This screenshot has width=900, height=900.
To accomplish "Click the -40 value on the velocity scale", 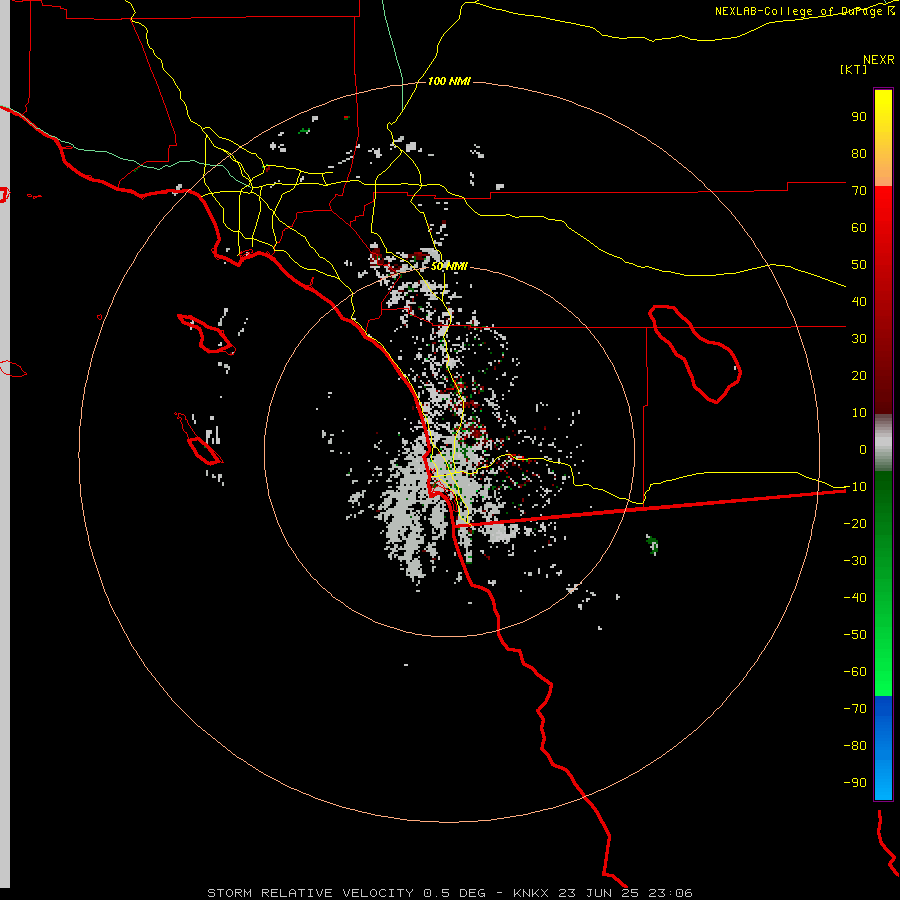I will 855,598.
